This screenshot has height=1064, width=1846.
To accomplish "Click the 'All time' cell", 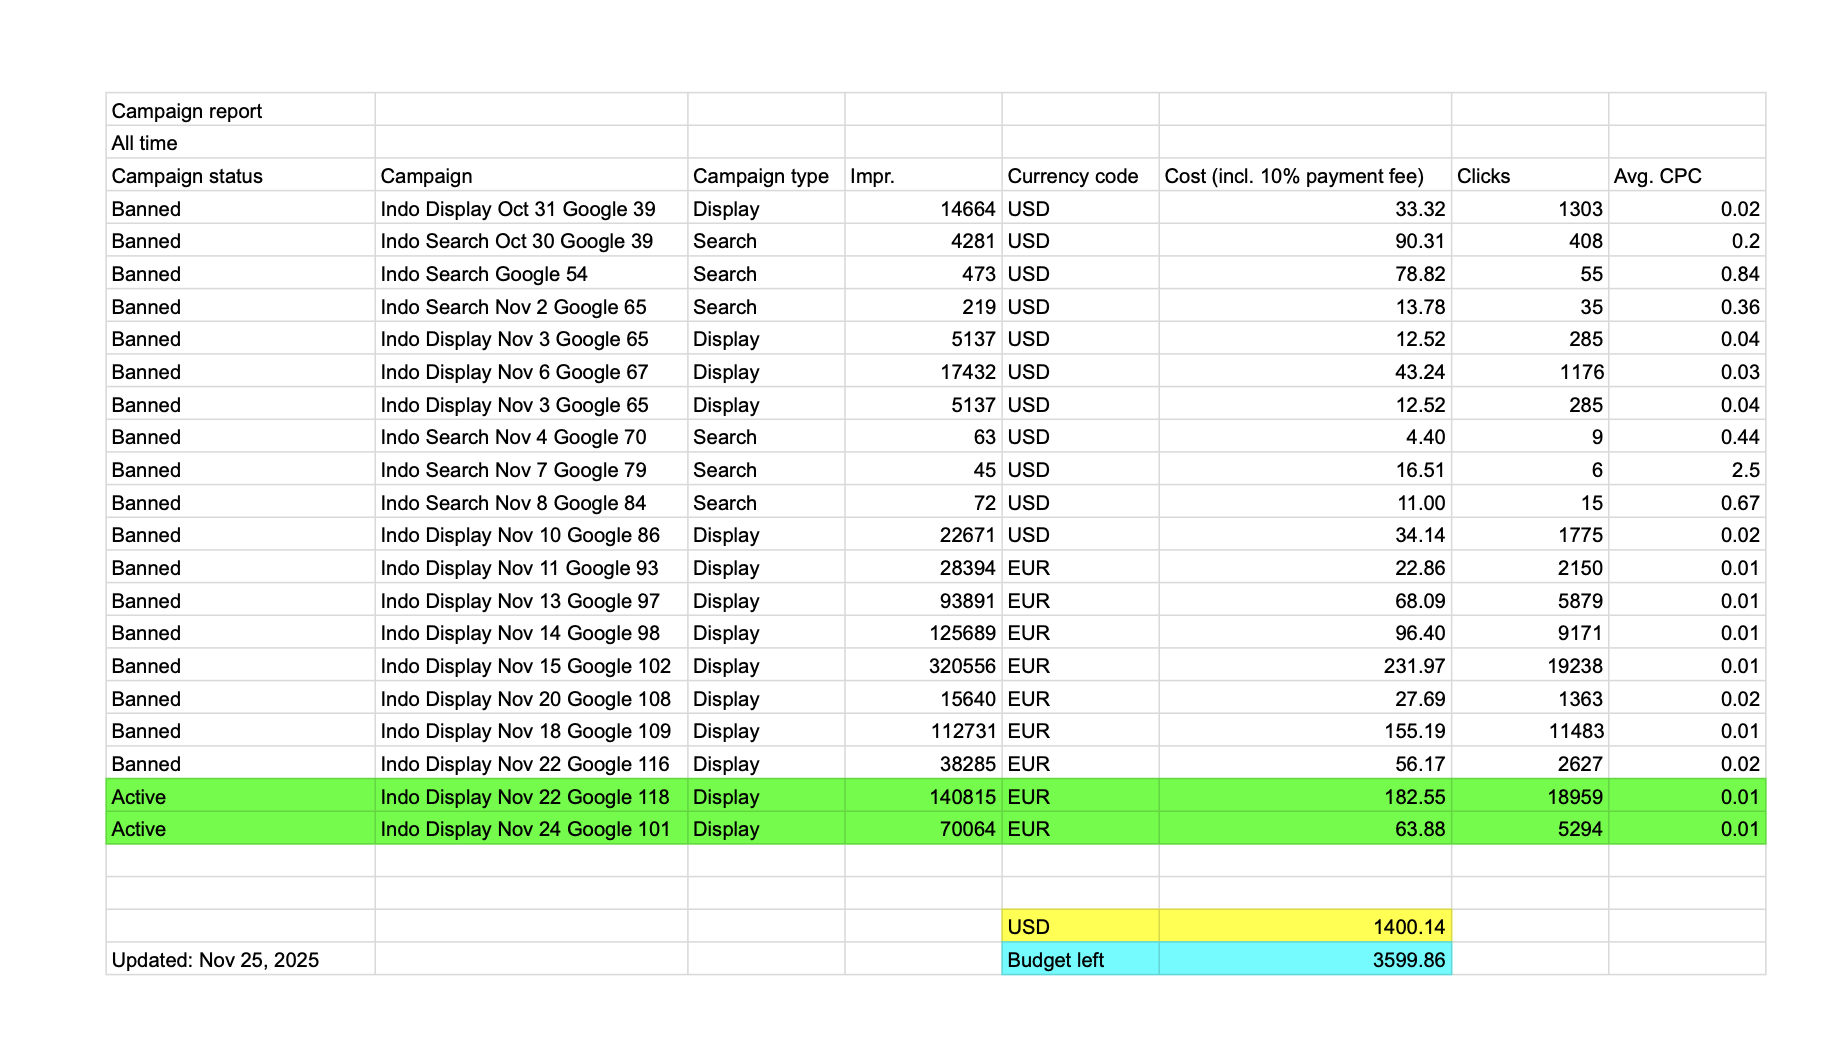I will (240, 143).
